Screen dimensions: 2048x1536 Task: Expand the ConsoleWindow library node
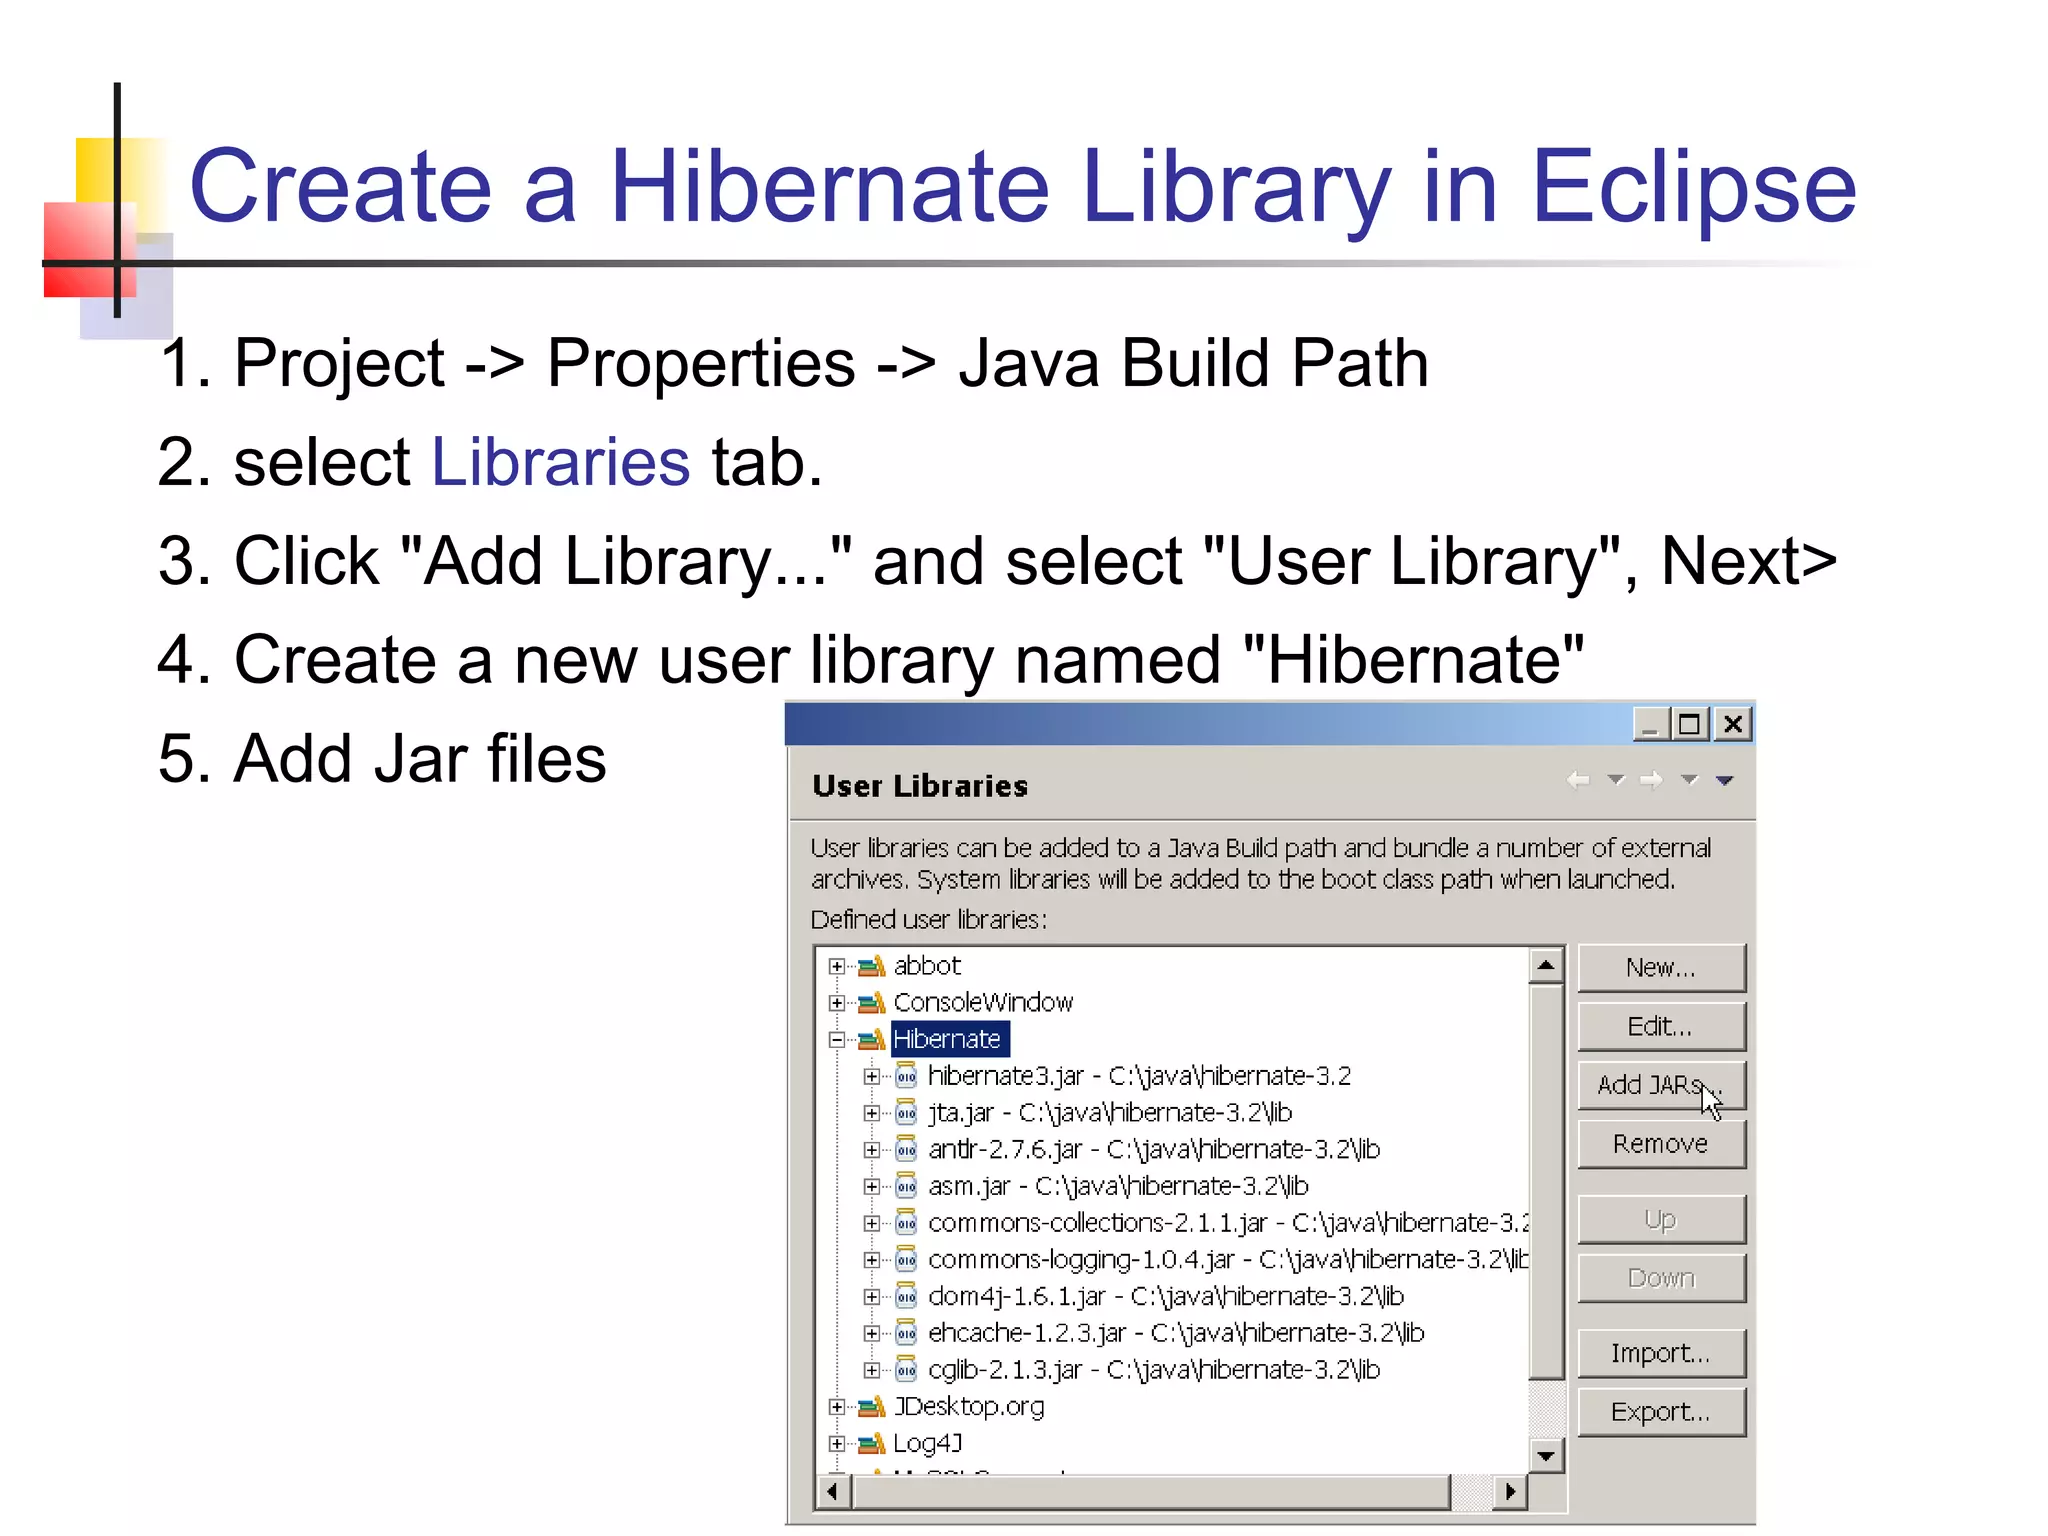coord(837,1003)
